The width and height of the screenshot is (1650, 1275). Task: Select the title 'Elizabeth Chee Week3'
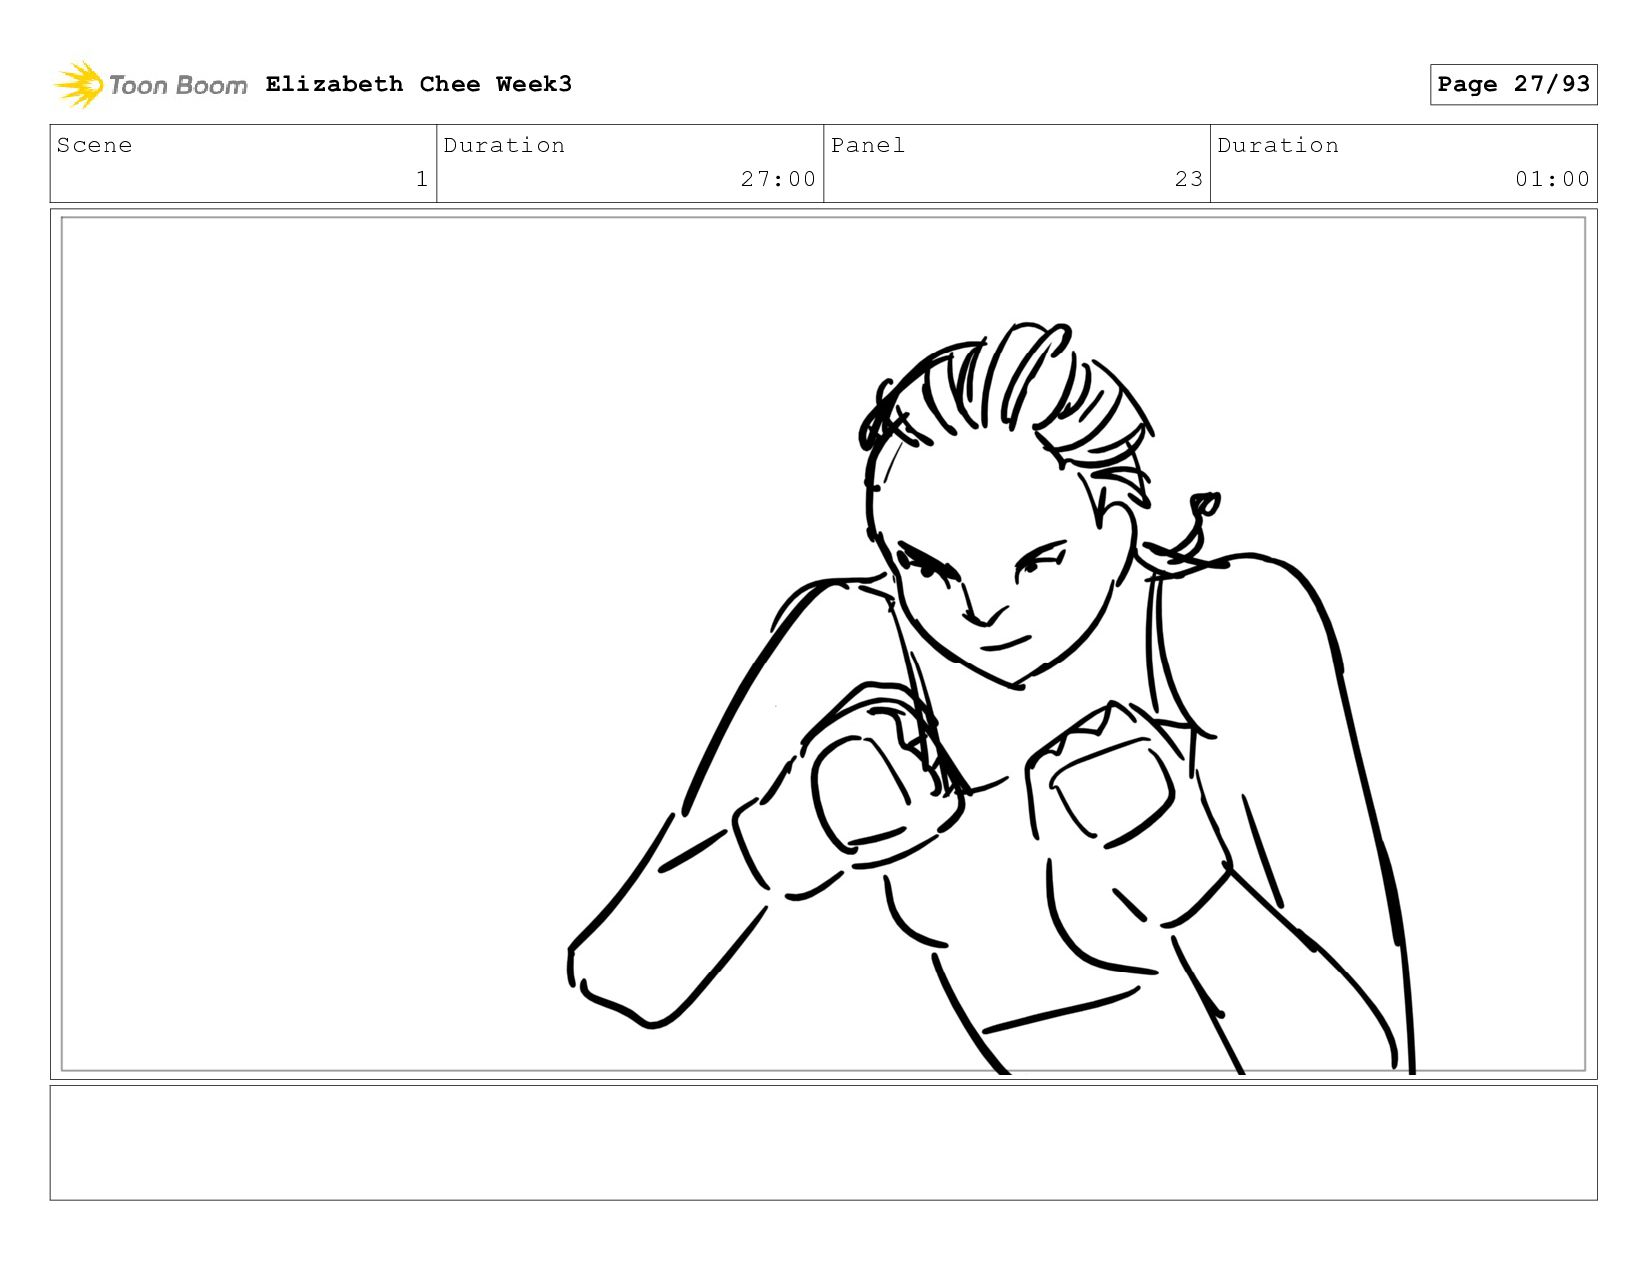coord(419,84)
